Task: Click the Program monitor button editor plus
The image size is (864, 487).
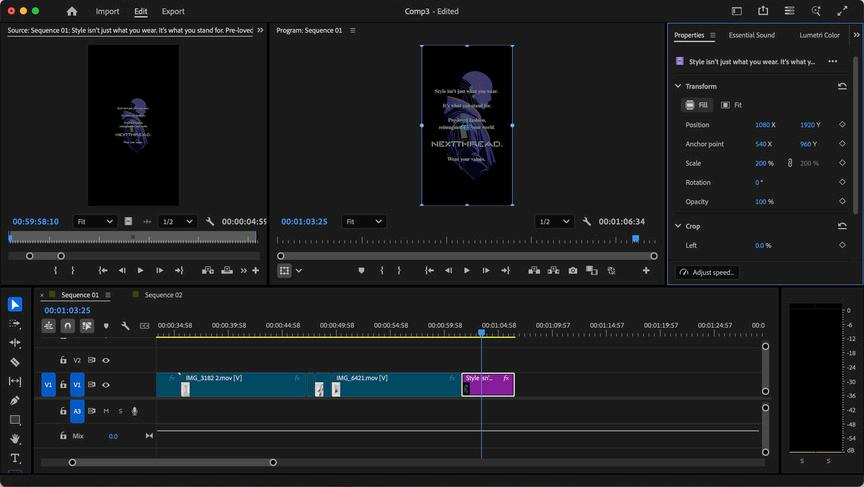Action: [x=646, y=270]
